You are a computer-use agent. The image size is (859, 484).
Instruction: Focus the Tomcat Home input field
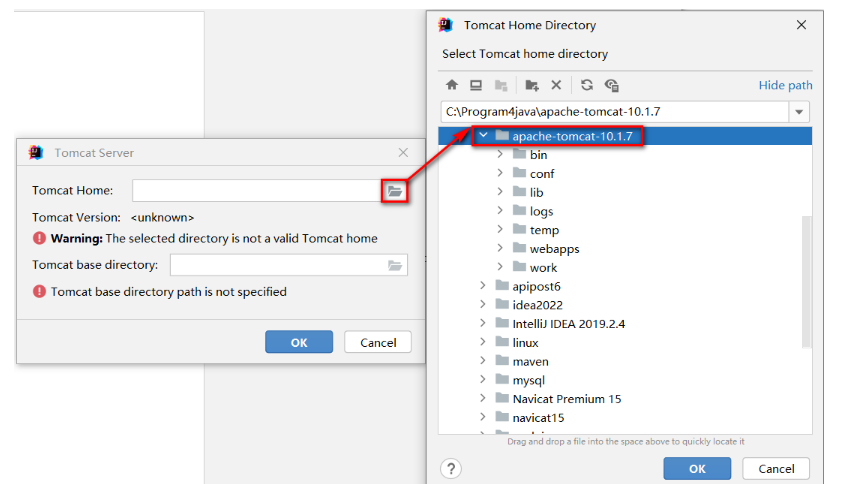pos(256,191)
